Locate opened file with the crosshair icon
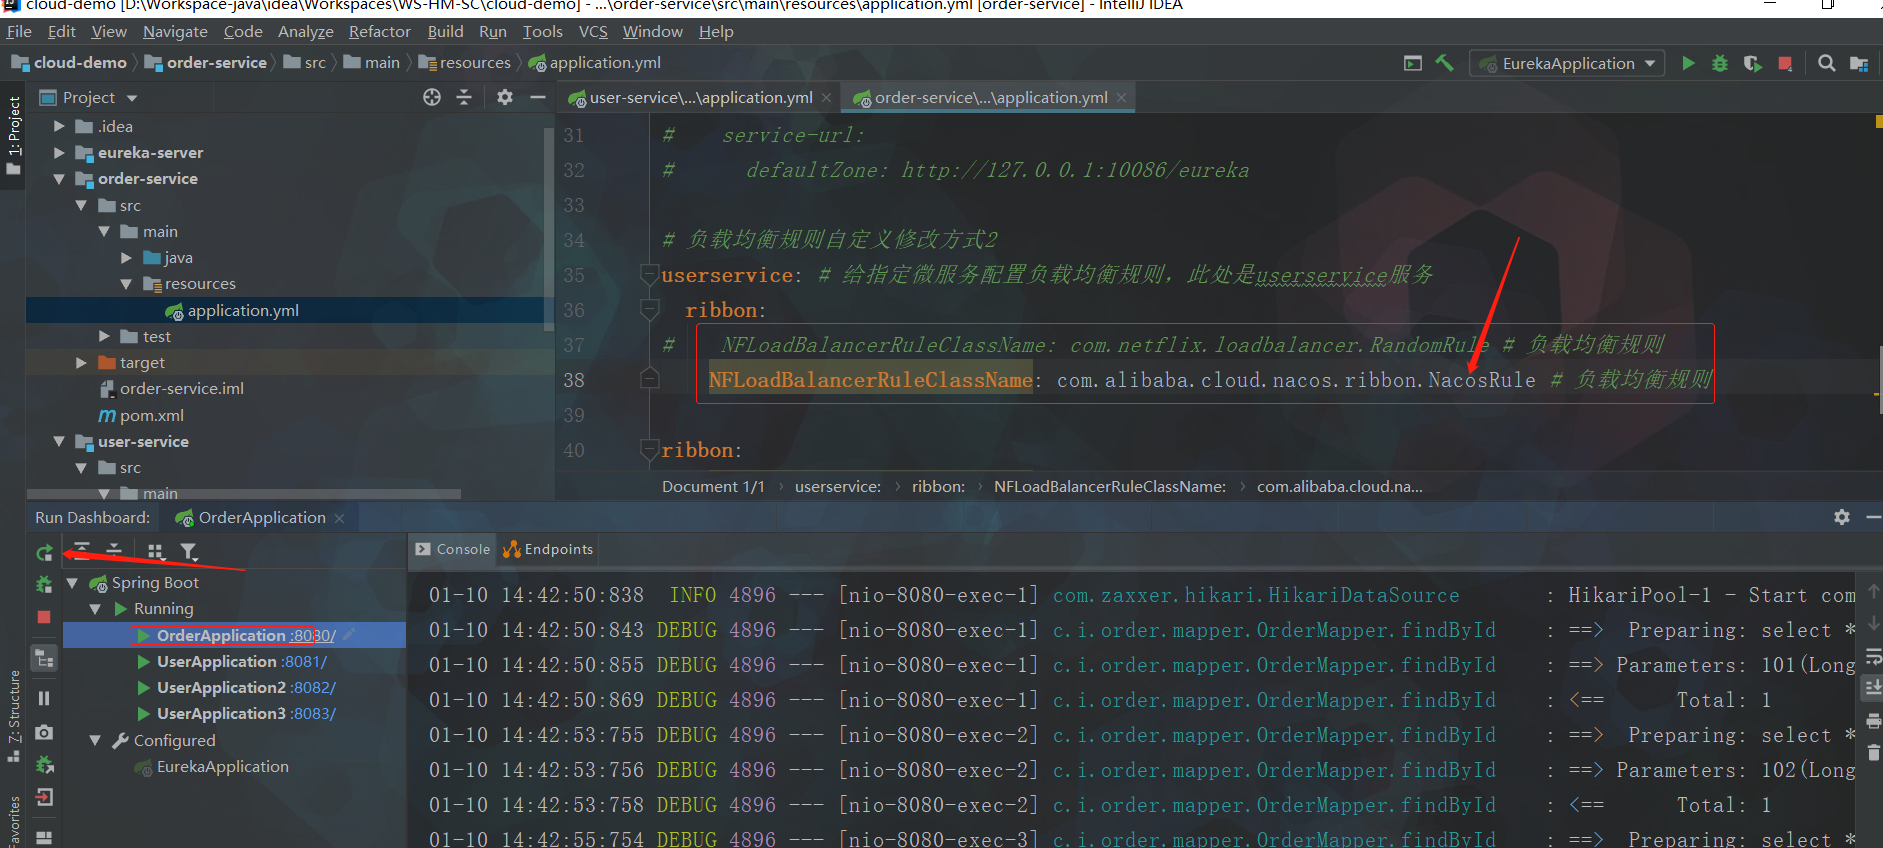 [432, 97]
